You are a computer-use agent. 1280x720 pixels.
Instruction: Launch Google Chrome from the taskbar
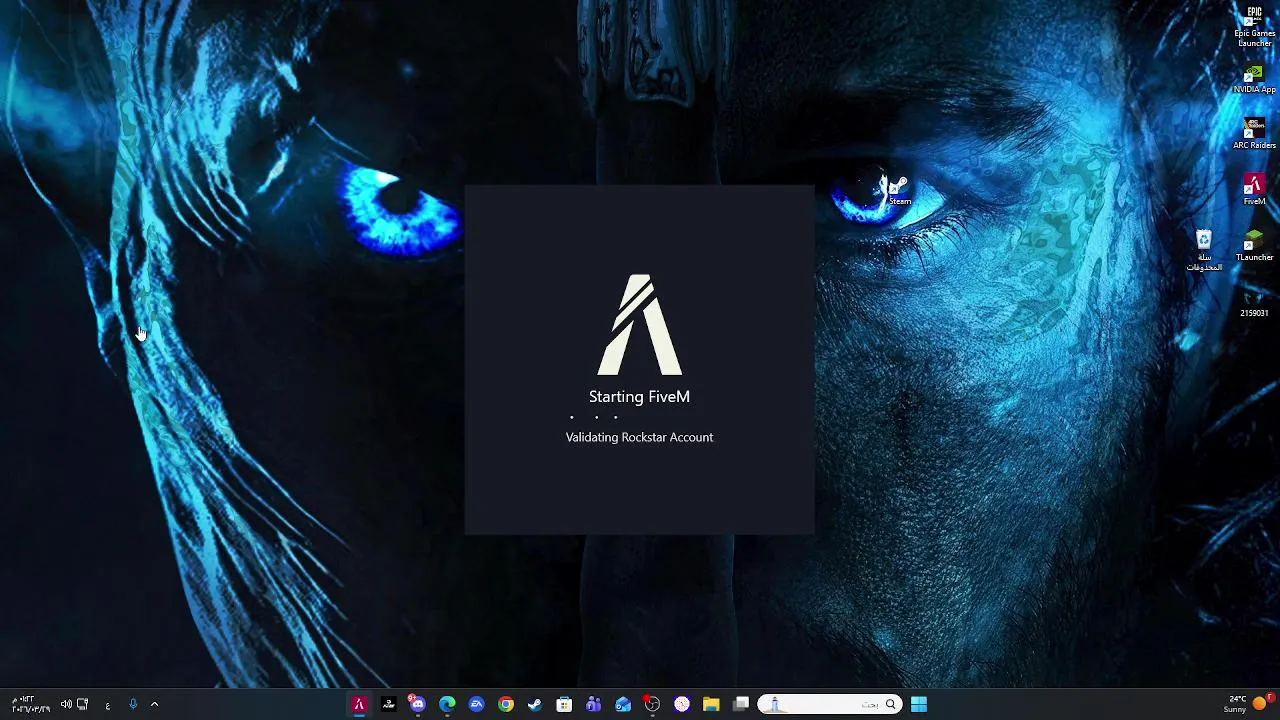pos(506,704)
